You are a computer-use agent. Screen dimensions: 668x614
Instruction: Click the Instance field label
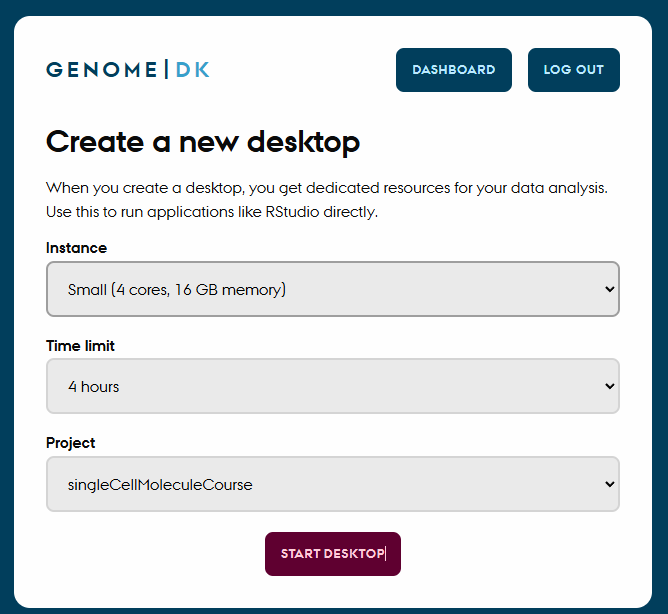[76, 248]
